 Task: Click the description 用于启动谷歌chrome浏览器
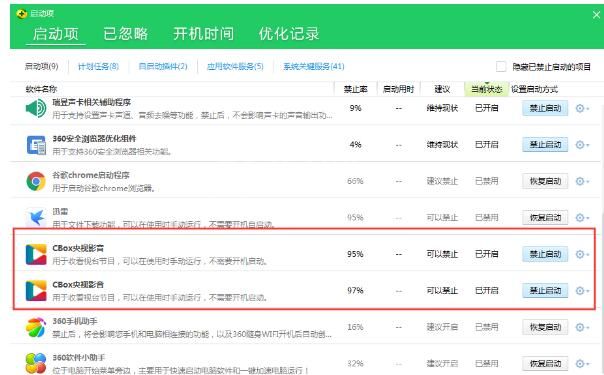click(x=104, y=188)
